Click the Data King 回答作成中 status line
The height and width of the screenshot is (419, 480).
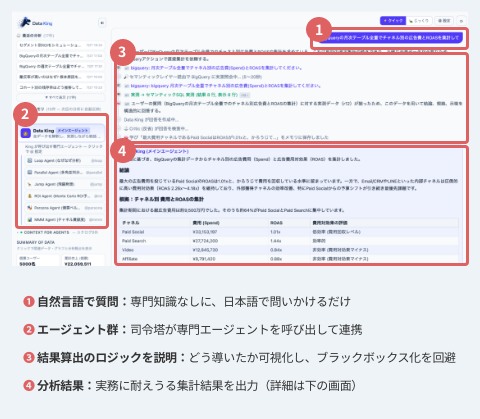[151, 119]
